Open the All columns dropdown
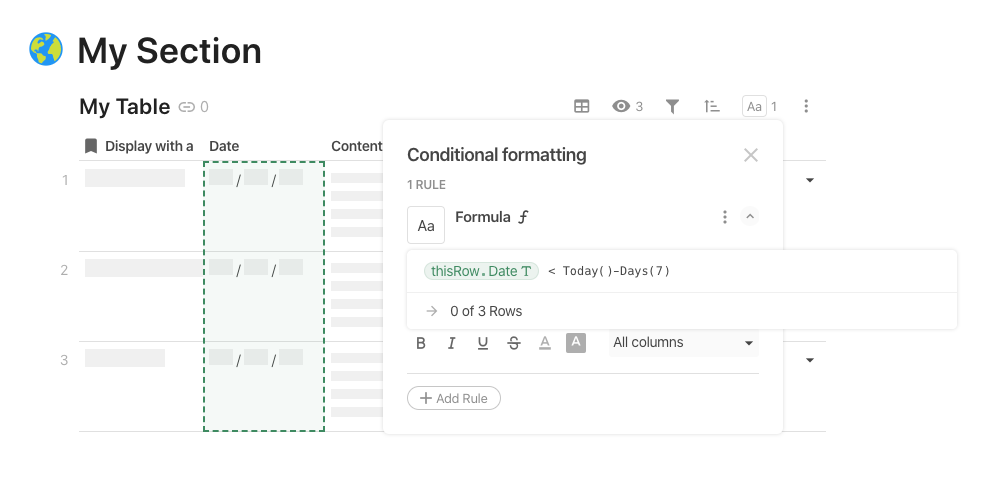The image size is (991, 488). (683, 343)
